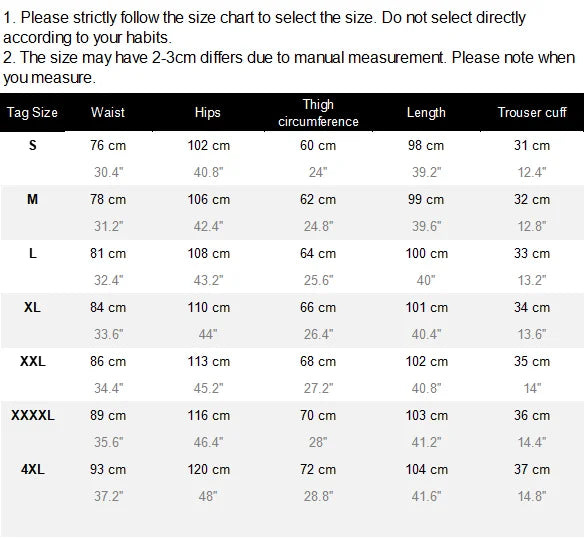Select the XXL size row label
The image size is (584, 538).
click(33, 361)
